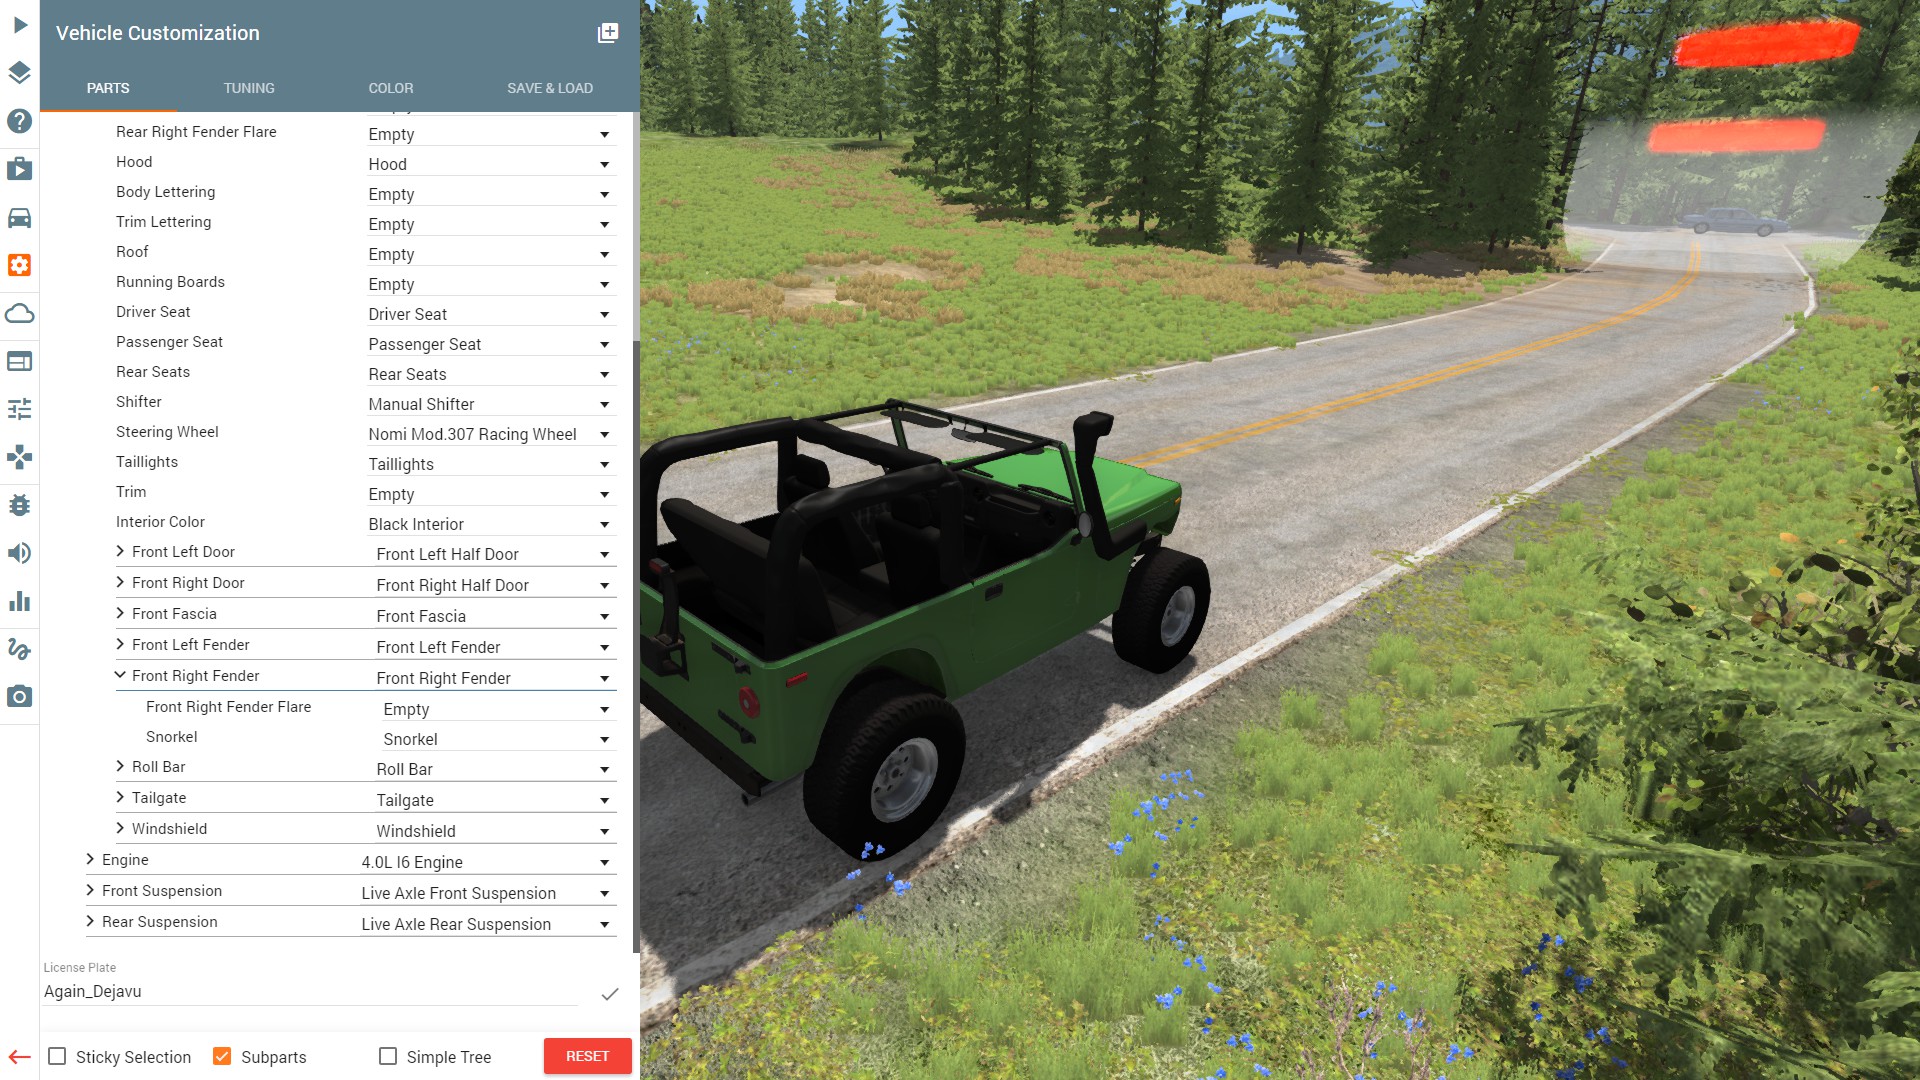Select the Rear Right Fender Flare label
Viewport: 1920px width, 1080px height.
pyautogui.click(x=196, y=132)
